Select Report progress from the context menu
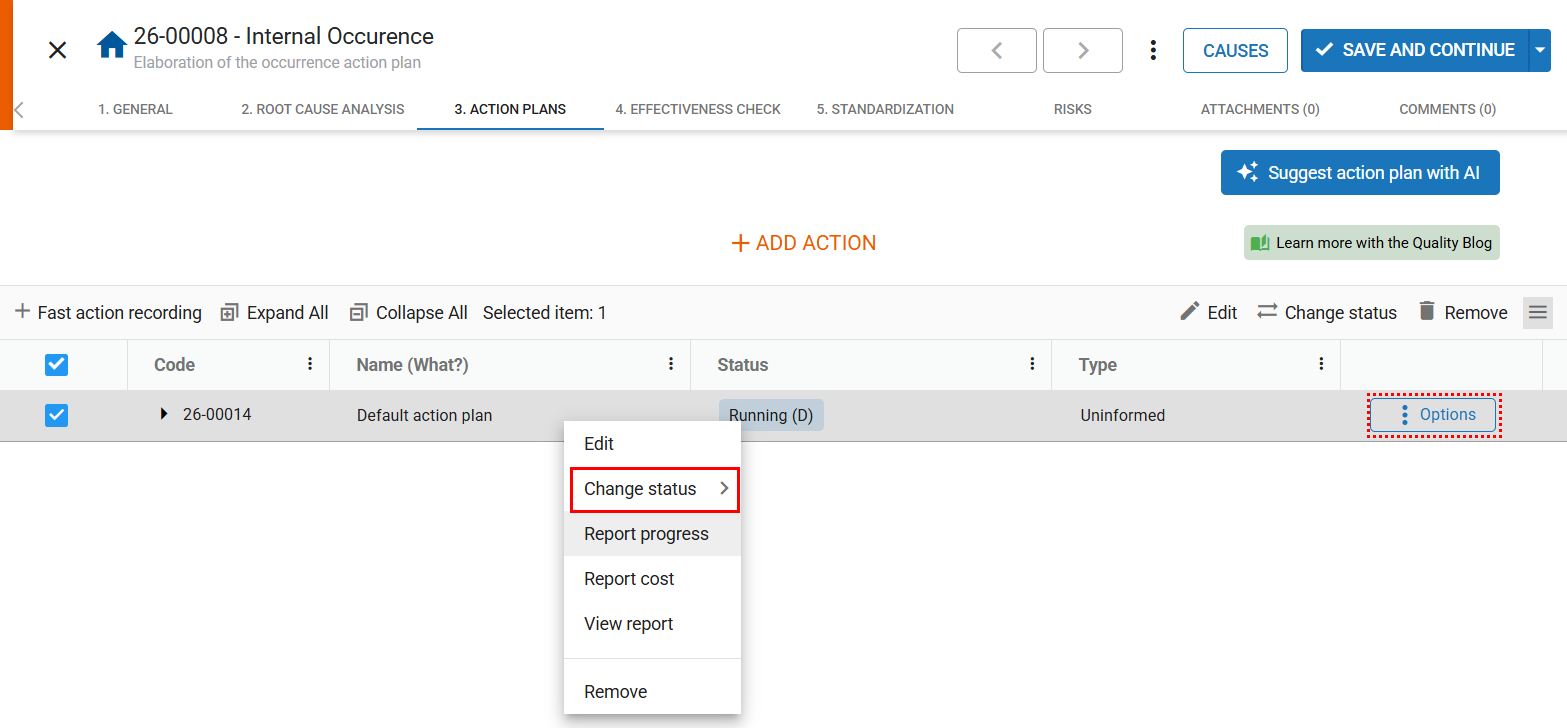The image size is (1567, 728). coord(646,534)
